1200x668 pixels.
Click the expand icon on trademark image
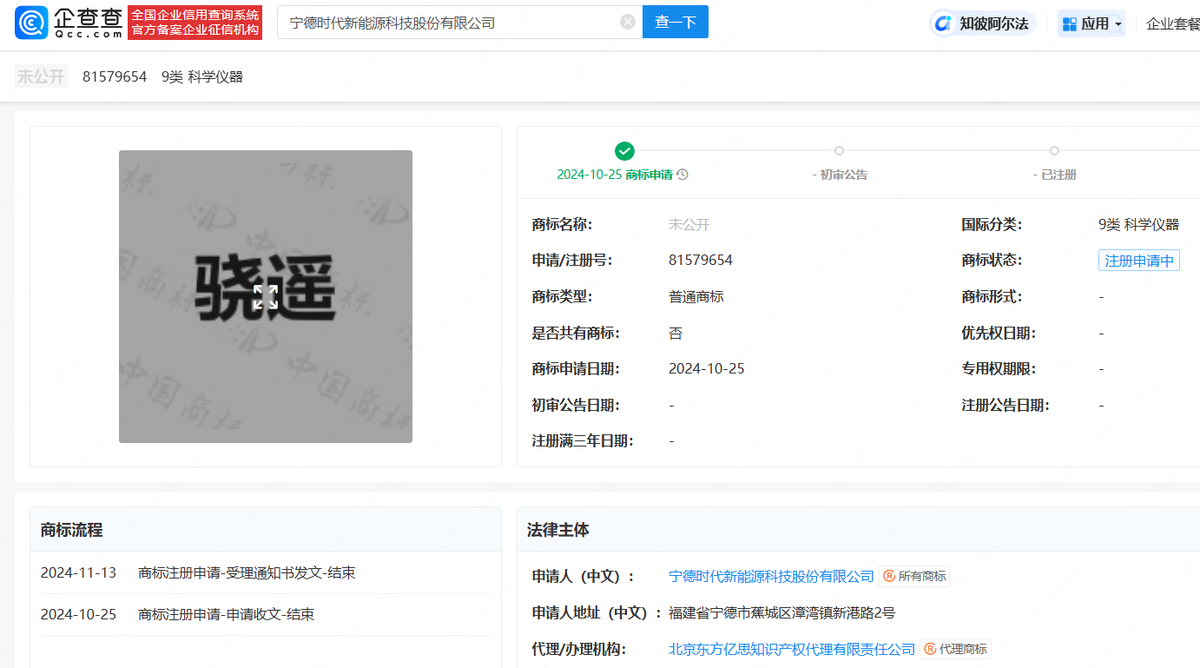click(265, 297)
